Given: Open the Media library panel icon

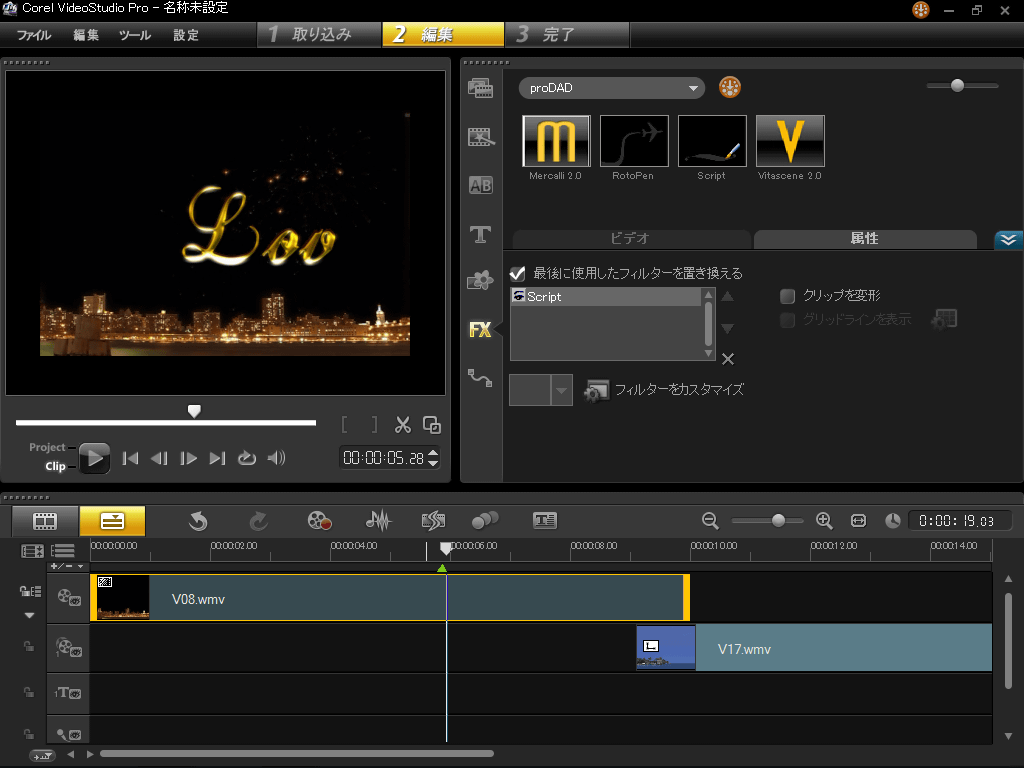Looking at the screenshot, I should [480, 88].
